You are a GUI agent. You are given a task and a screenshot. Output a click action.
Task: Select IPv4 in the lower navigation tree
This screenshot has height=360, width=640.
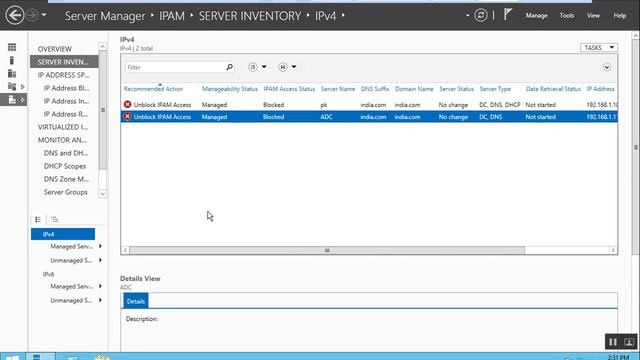pos(63,234)
